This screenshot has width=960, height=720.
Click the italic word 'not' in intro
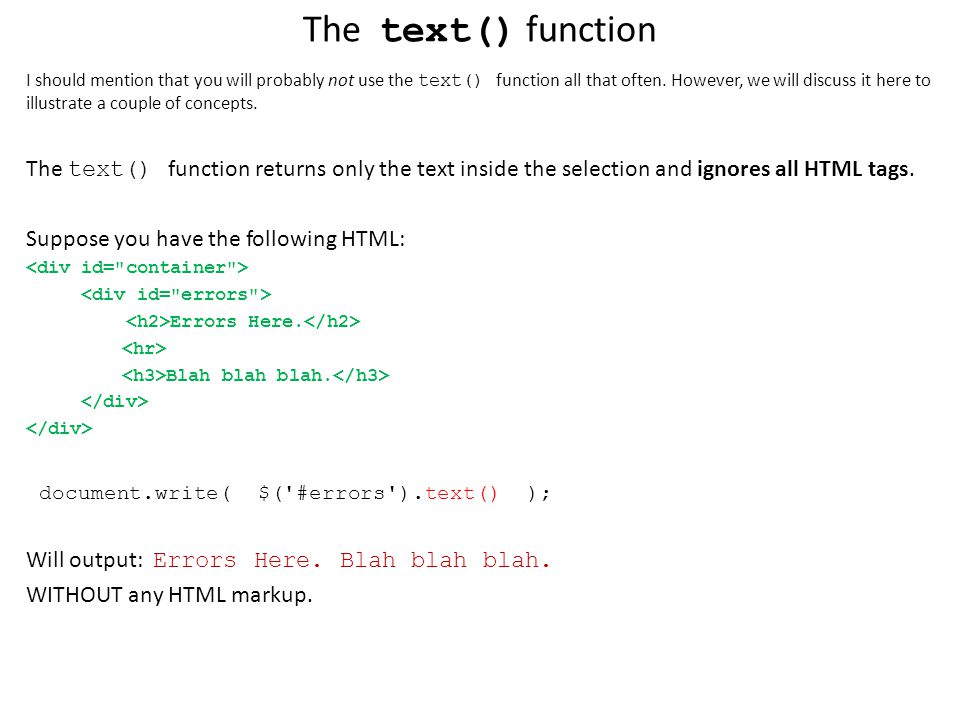click(x=341, y=80)
